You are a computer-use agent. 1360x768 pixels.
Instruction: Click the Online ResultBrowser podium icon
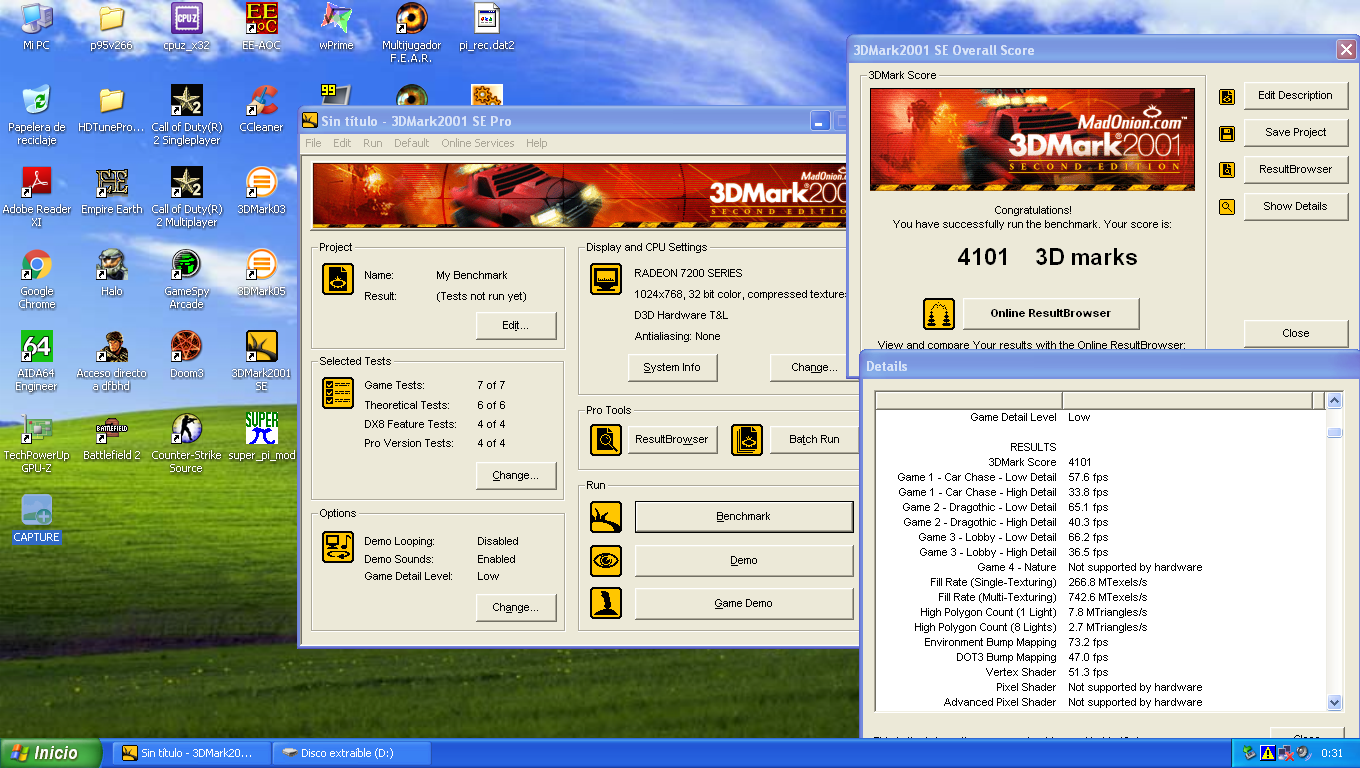point(938,314)
